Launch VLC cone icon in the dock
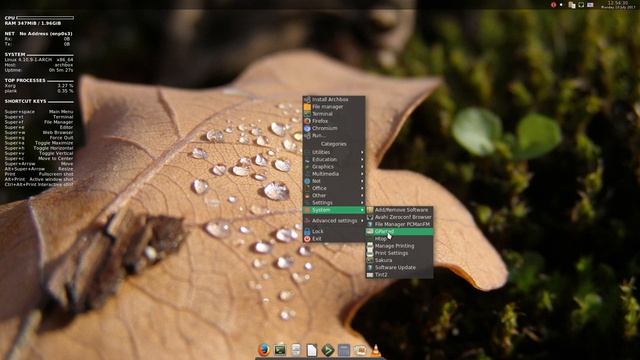640x360 pixels. (x=376, y=350)
